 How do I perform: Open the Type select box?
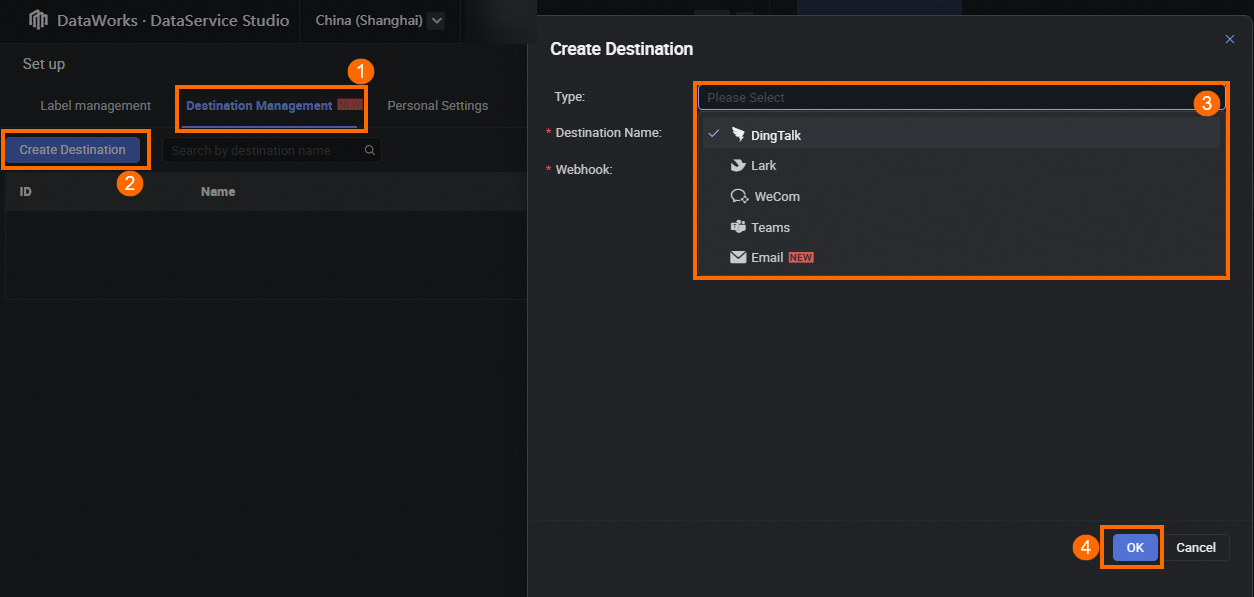tap(960, 97)
